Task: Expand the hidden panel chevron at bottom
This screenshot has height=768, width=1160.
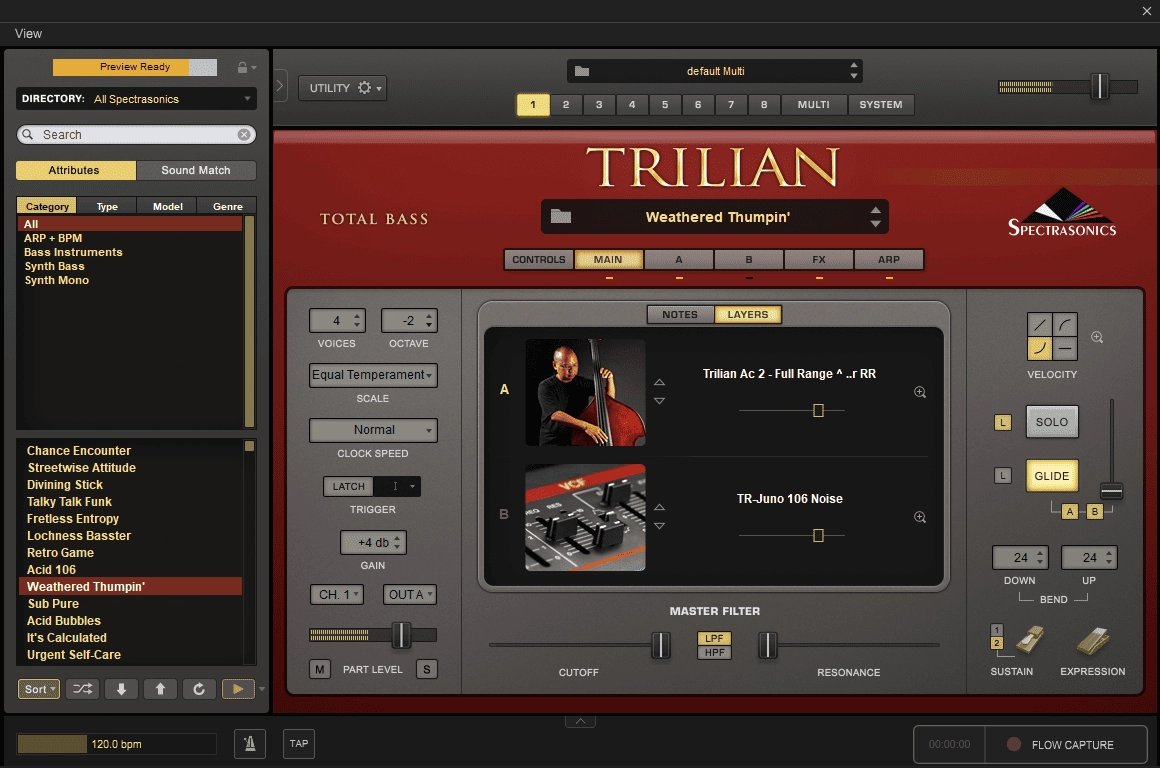Action: coord(581,721)
